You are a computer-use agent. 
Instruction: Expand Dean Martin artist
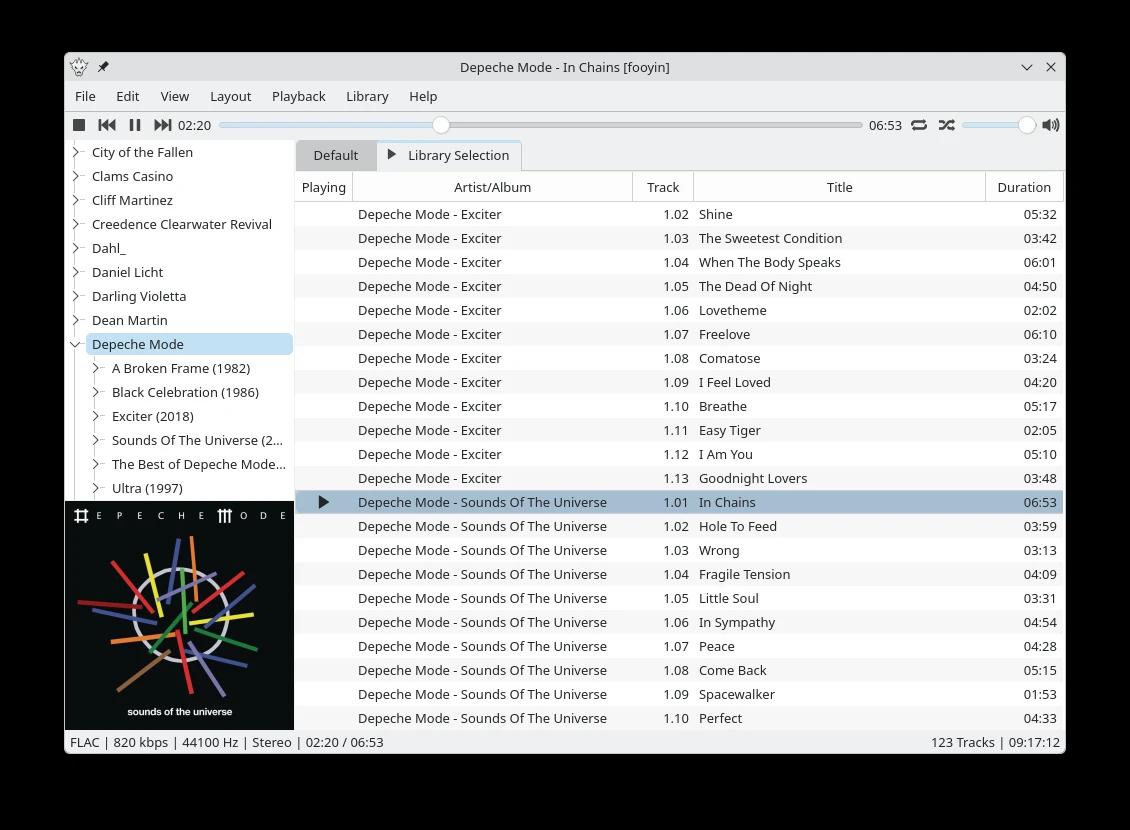tap(75, 320)
